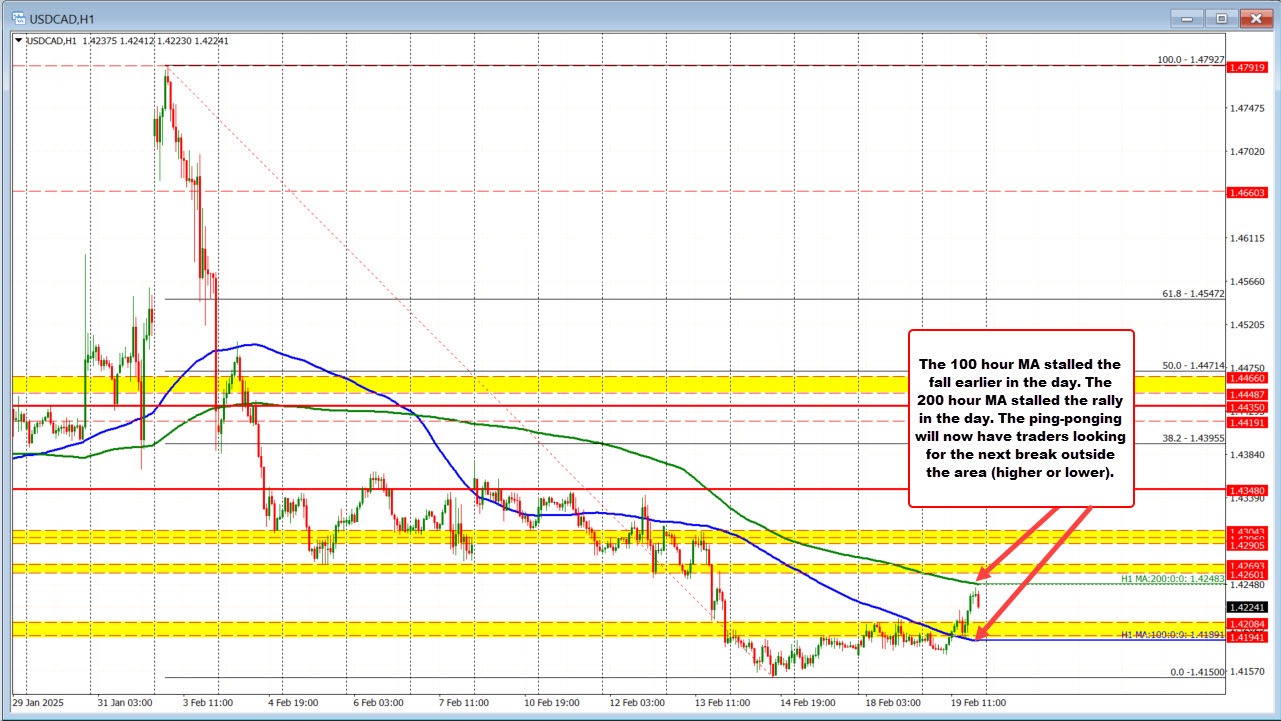
Task: Select the annotation box about the moving averages
Action: click(x=1020, y=419)
